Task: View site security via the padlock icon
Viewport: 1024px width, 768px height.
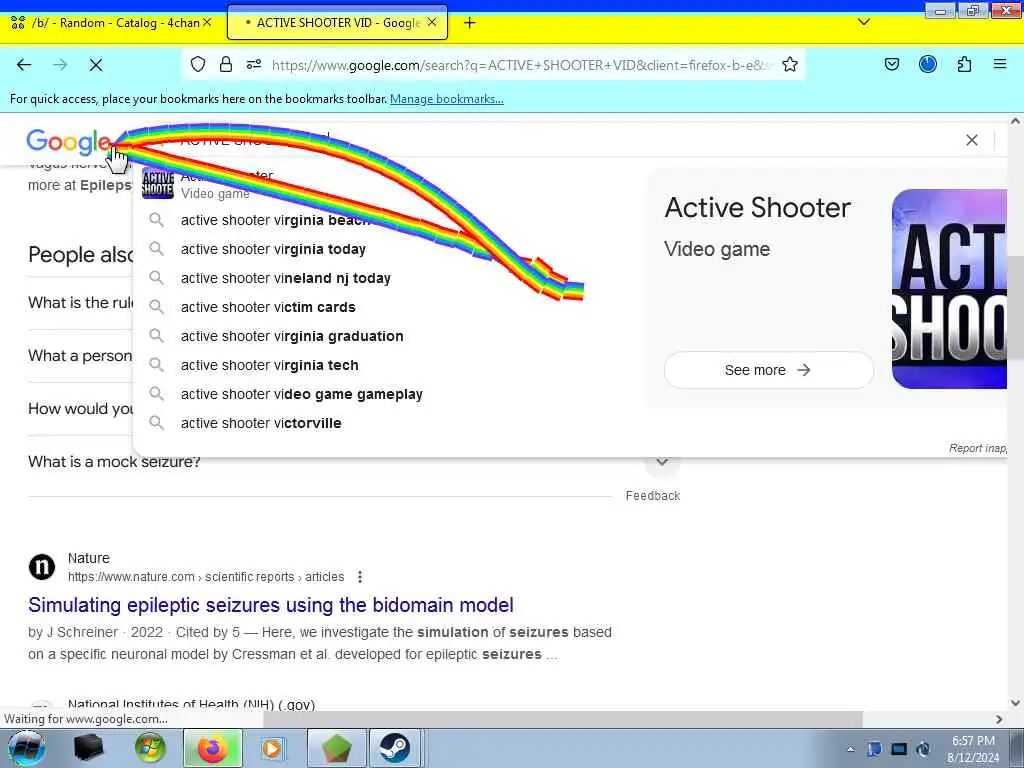Action: 226,64
